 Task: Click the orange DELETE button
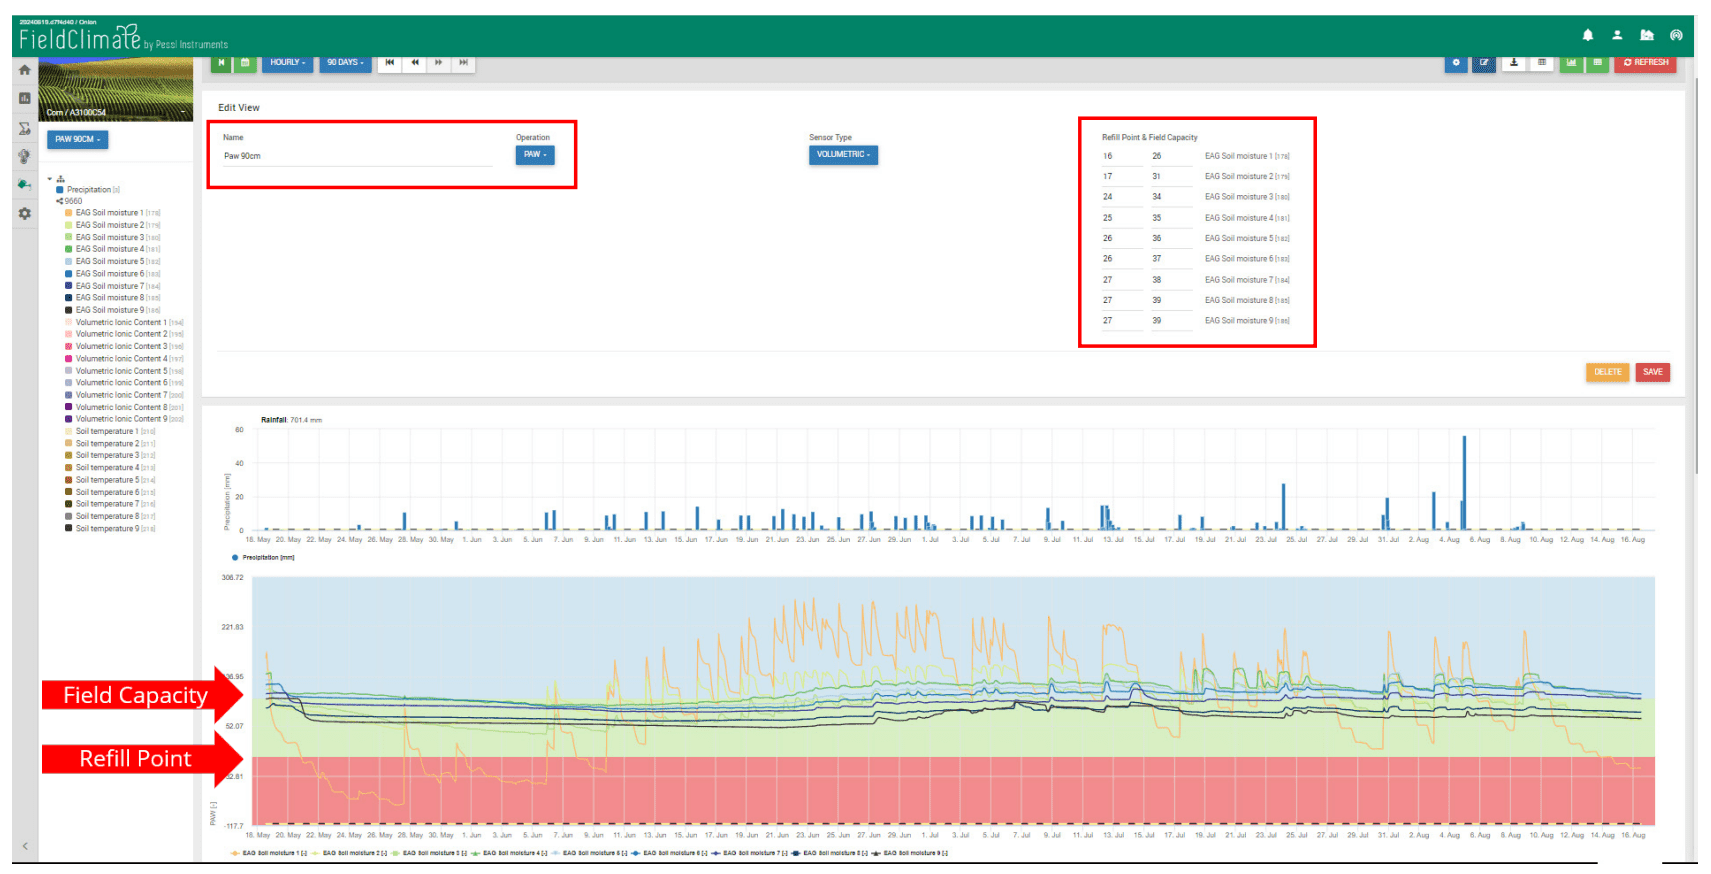pos(1607,372)
